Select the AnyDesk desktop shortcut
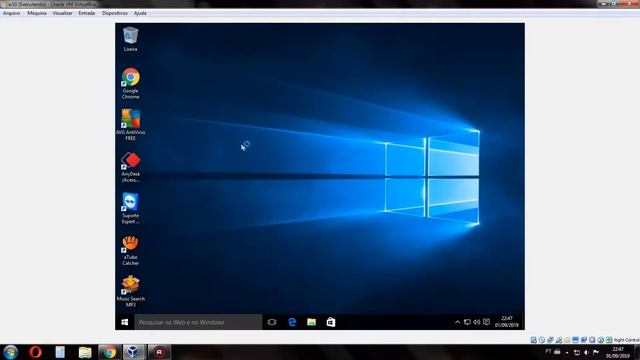The height and width of the screenshot is (360, 640). click(x=131, y=167)
